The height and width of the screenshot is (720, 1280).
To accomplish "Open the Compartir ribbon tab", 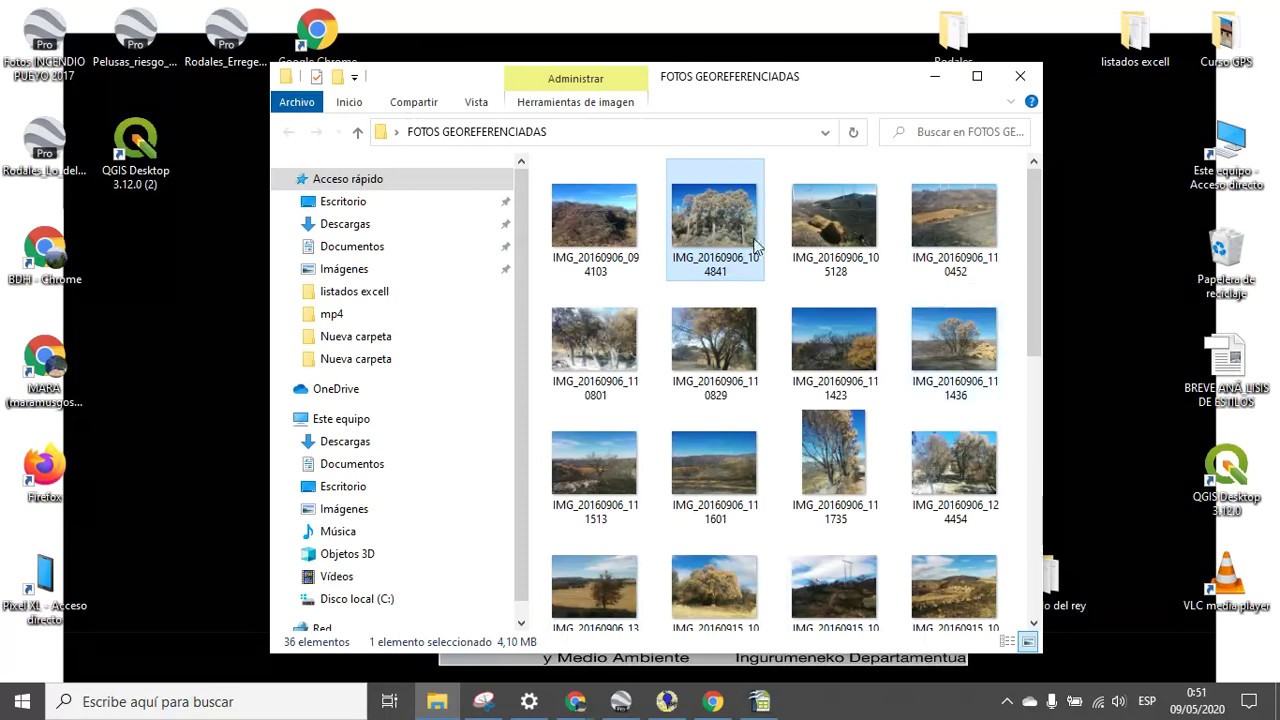I will tap(414, 102).
